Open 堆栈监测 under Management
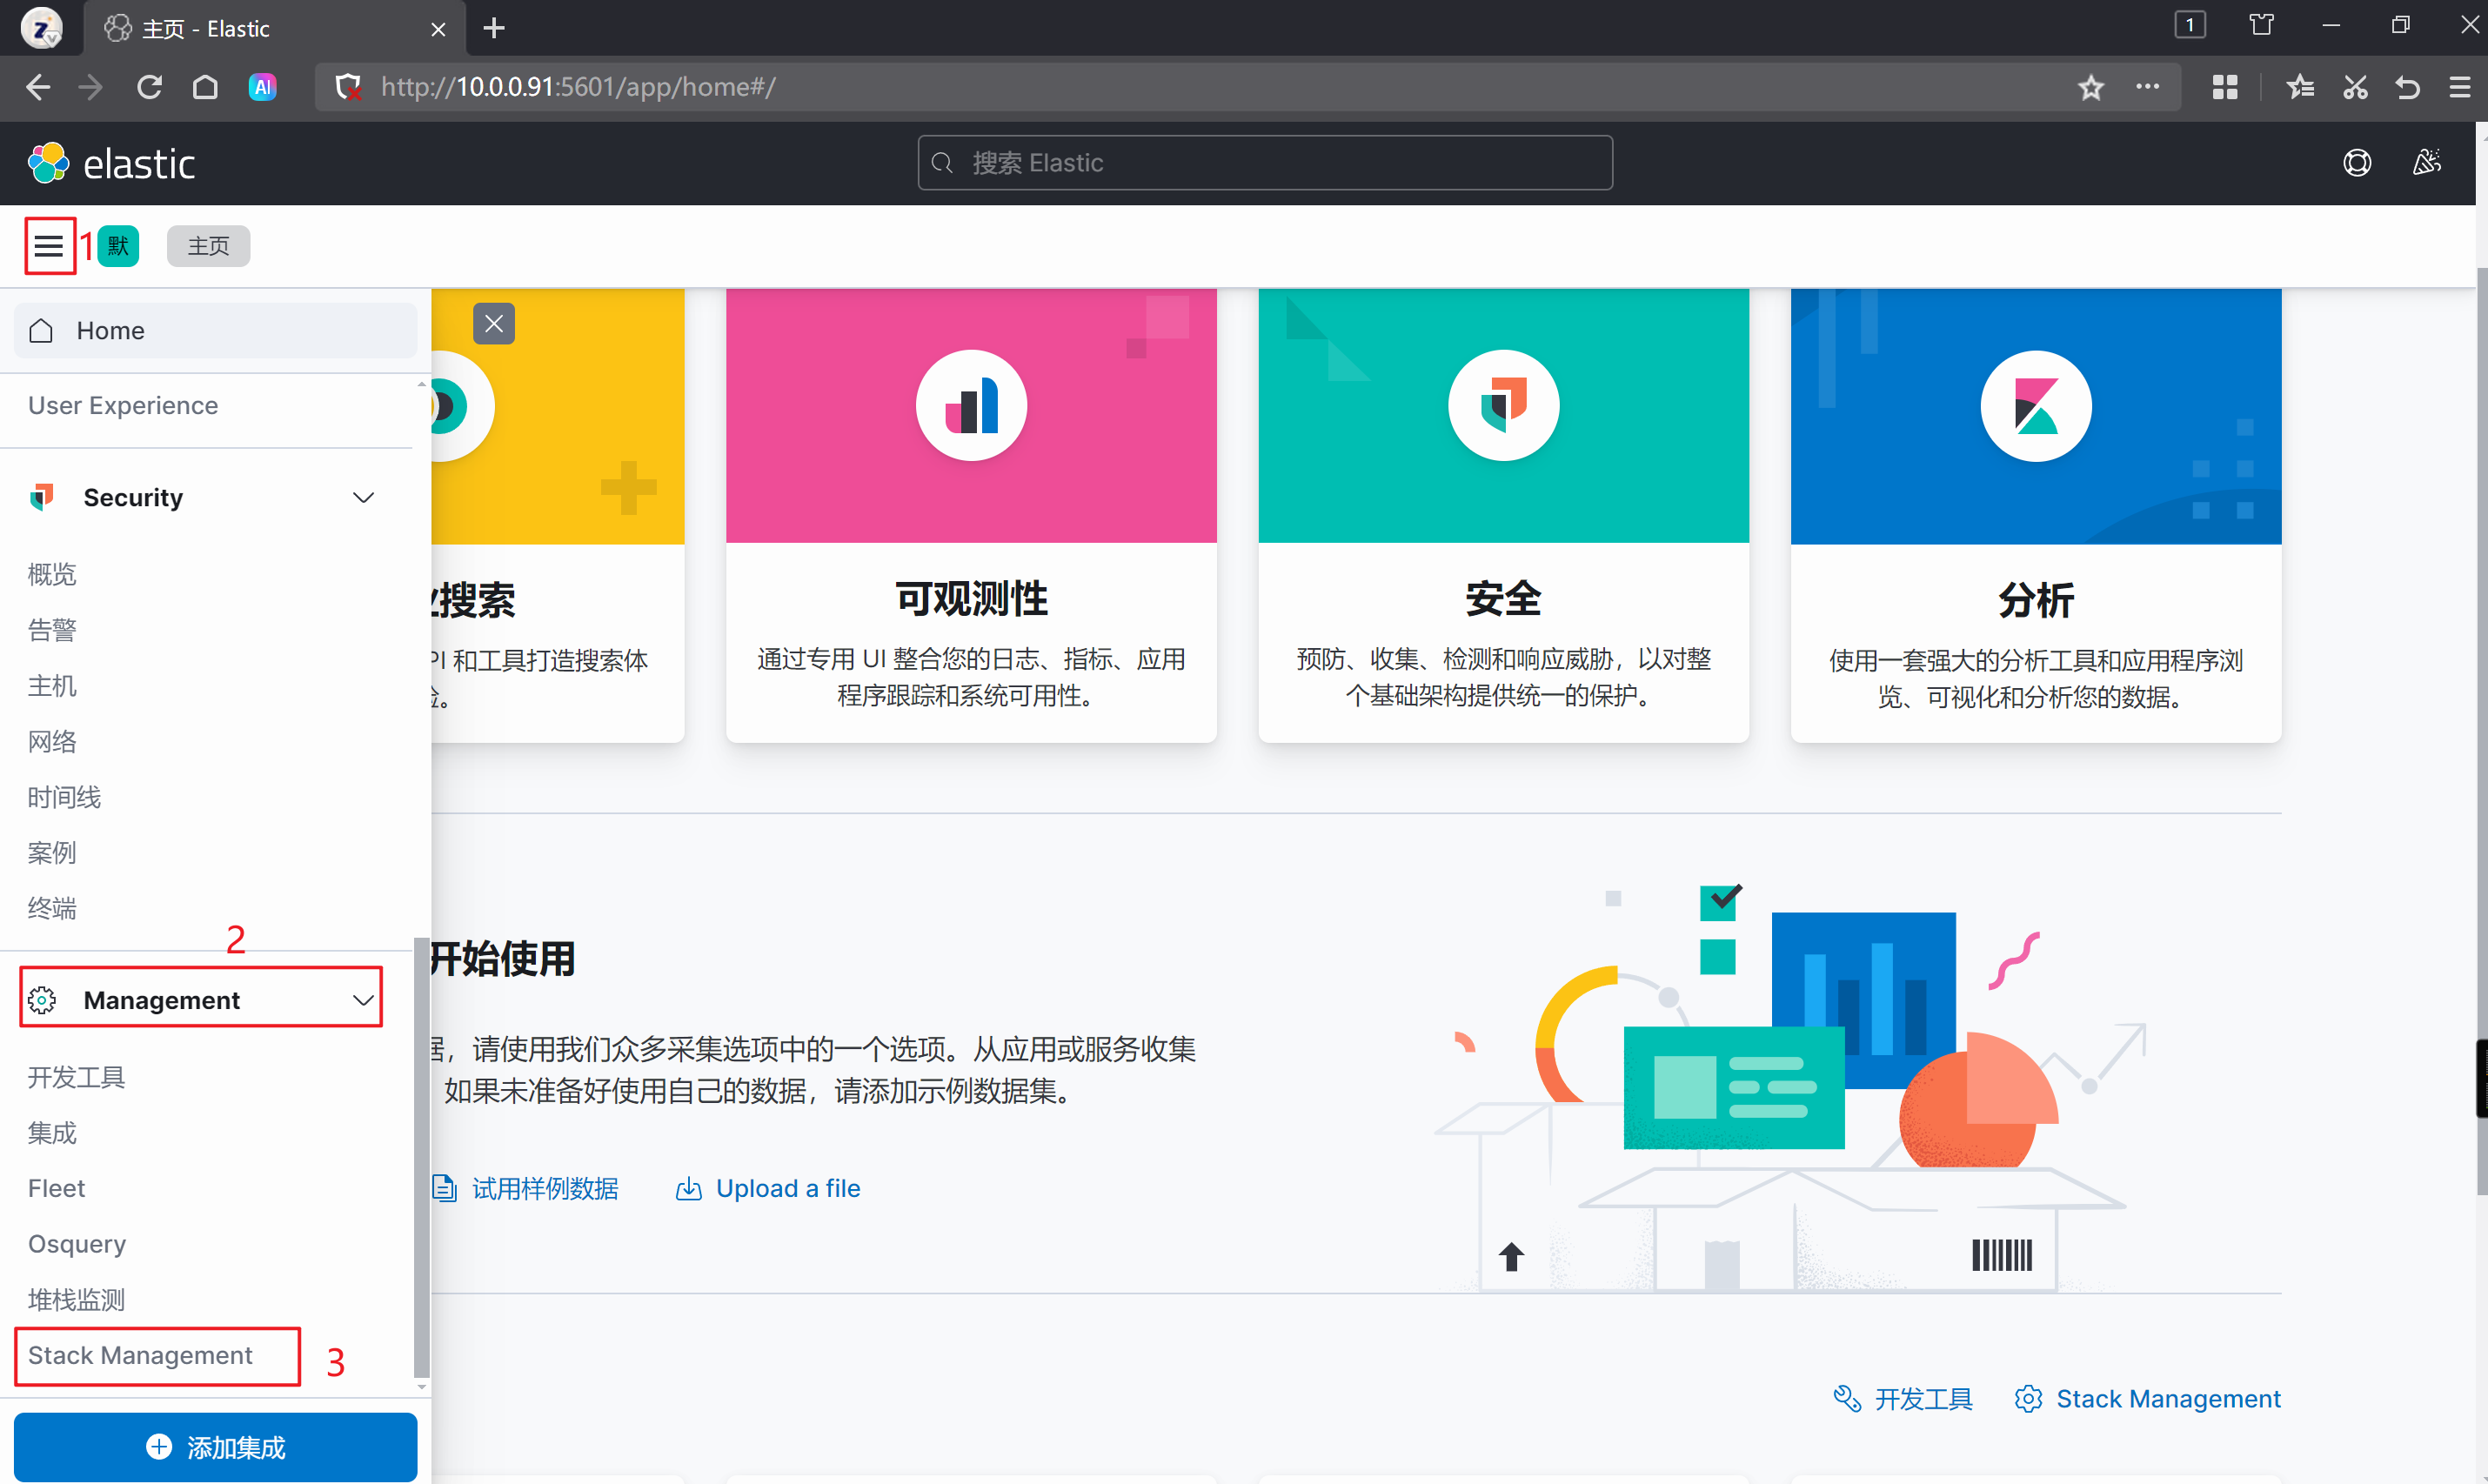 pyautogui.click(x=77, y=1300)
